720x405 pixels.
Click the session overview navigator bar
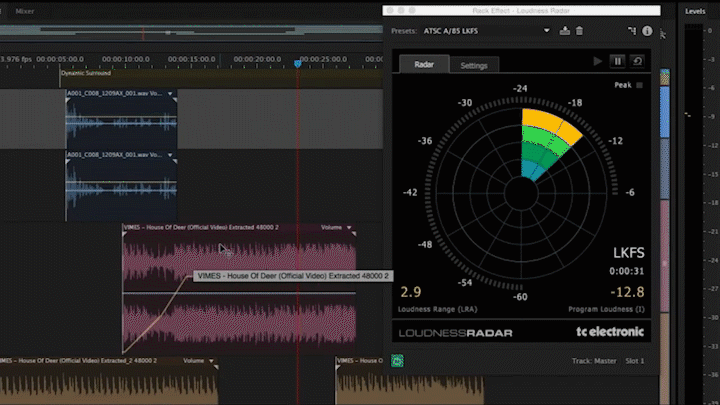(191, 33)
